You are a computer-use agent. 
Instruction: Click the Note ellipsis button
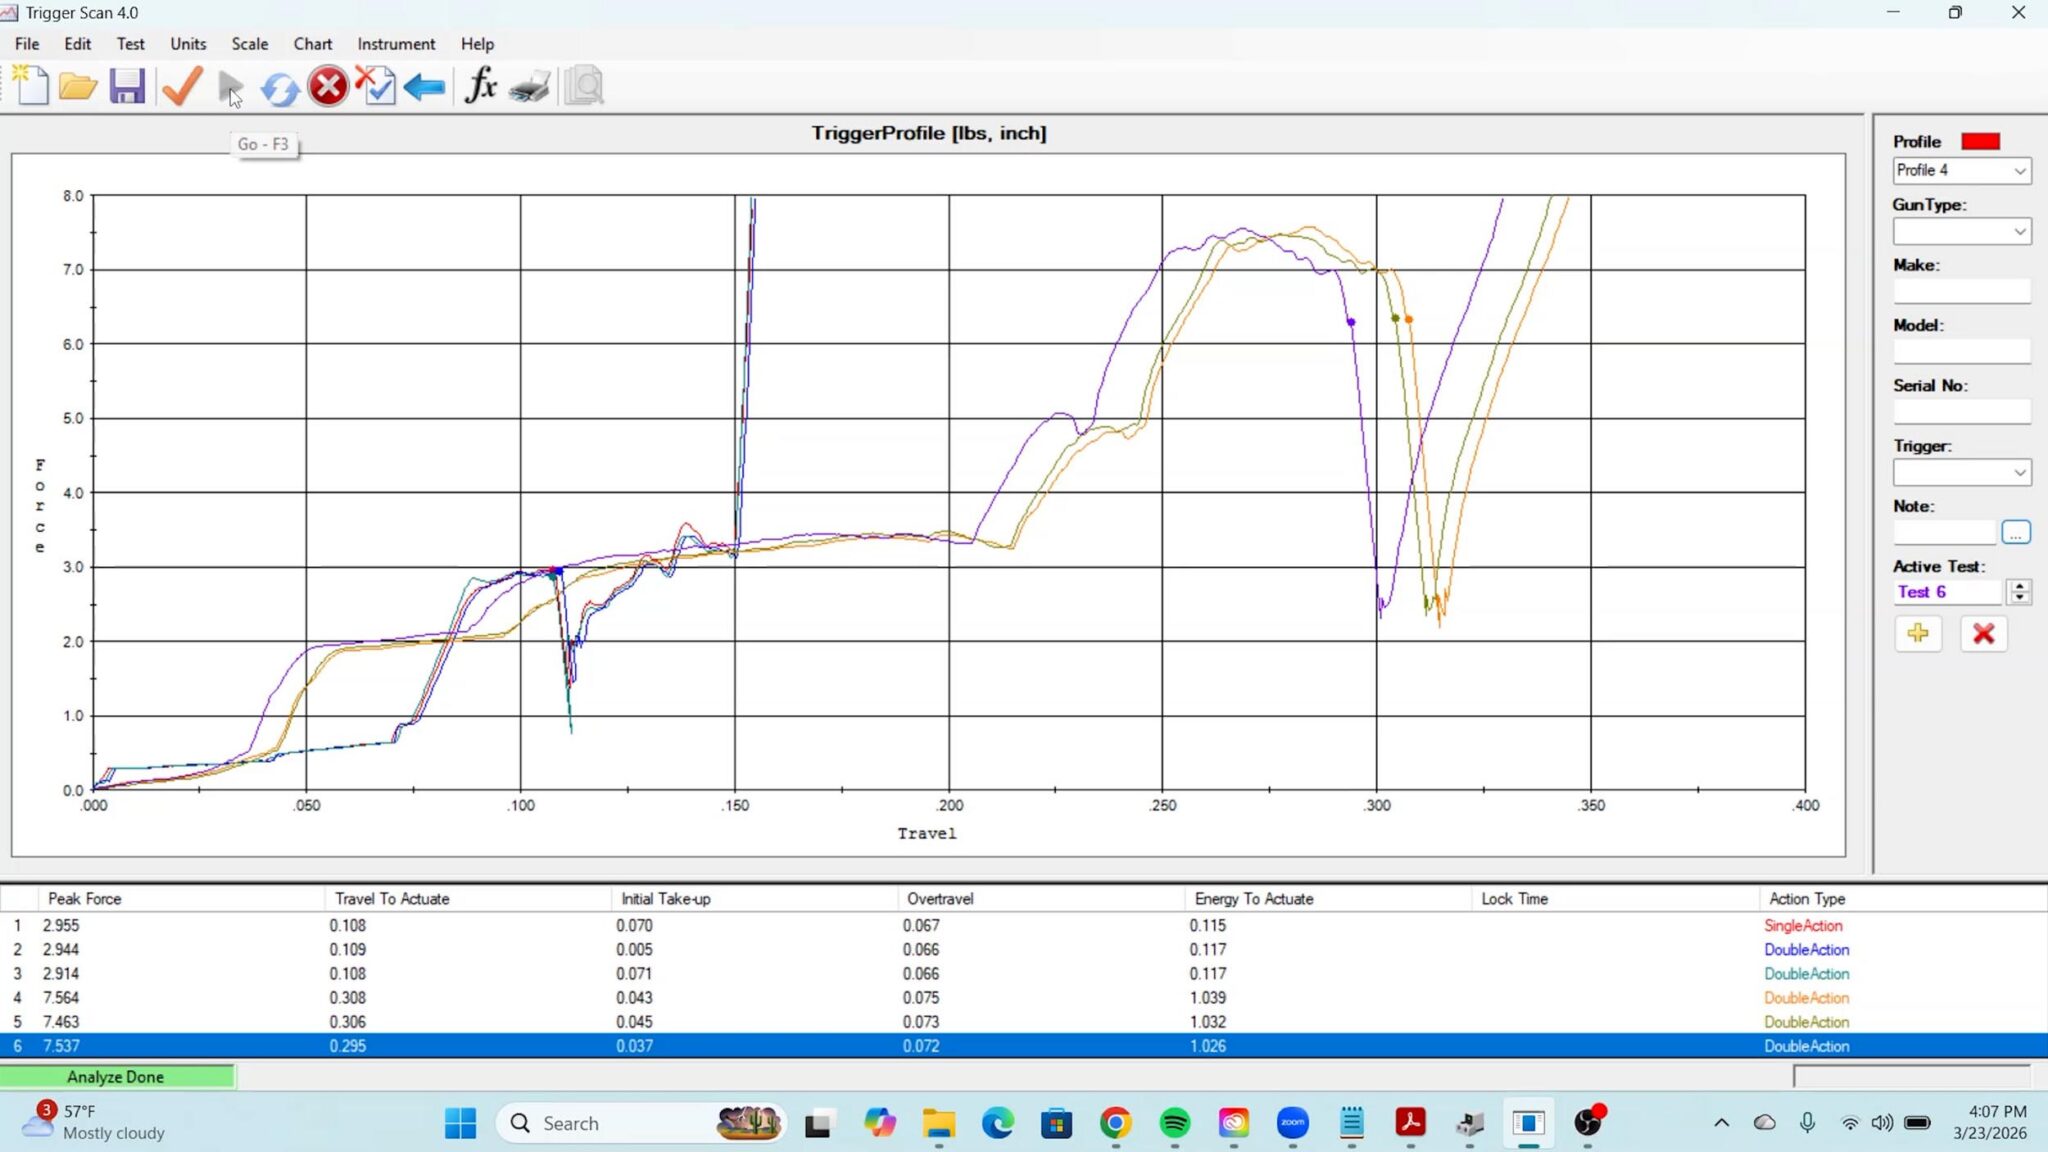pos(2016,533)
